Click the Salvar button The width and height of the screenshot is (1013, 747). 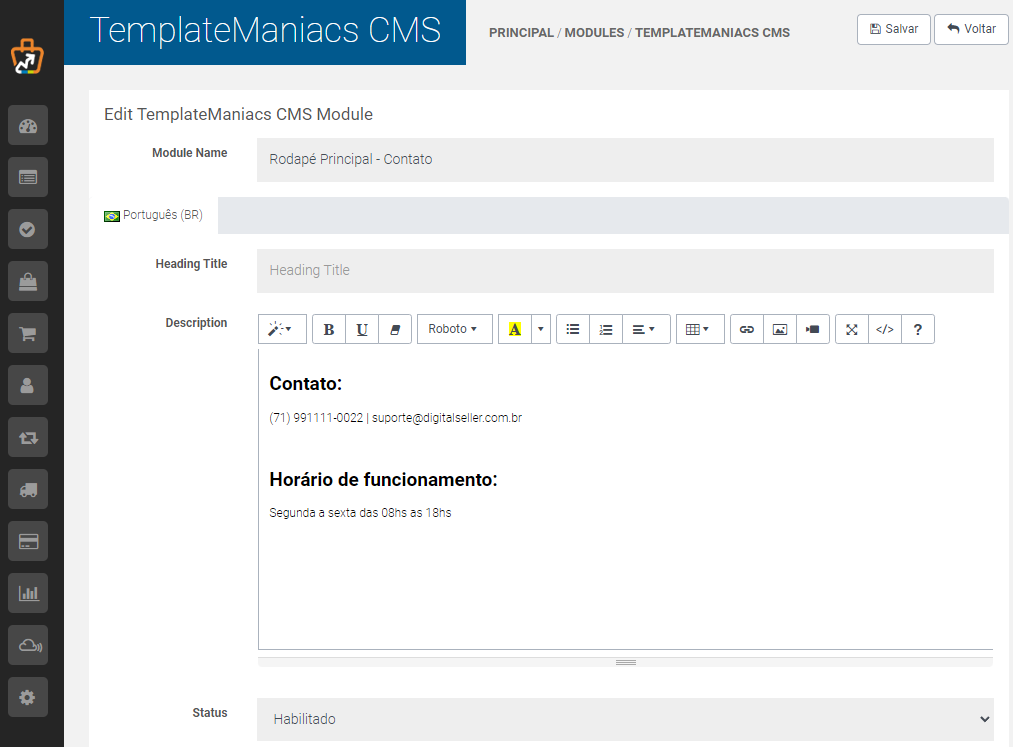point(893,29)
